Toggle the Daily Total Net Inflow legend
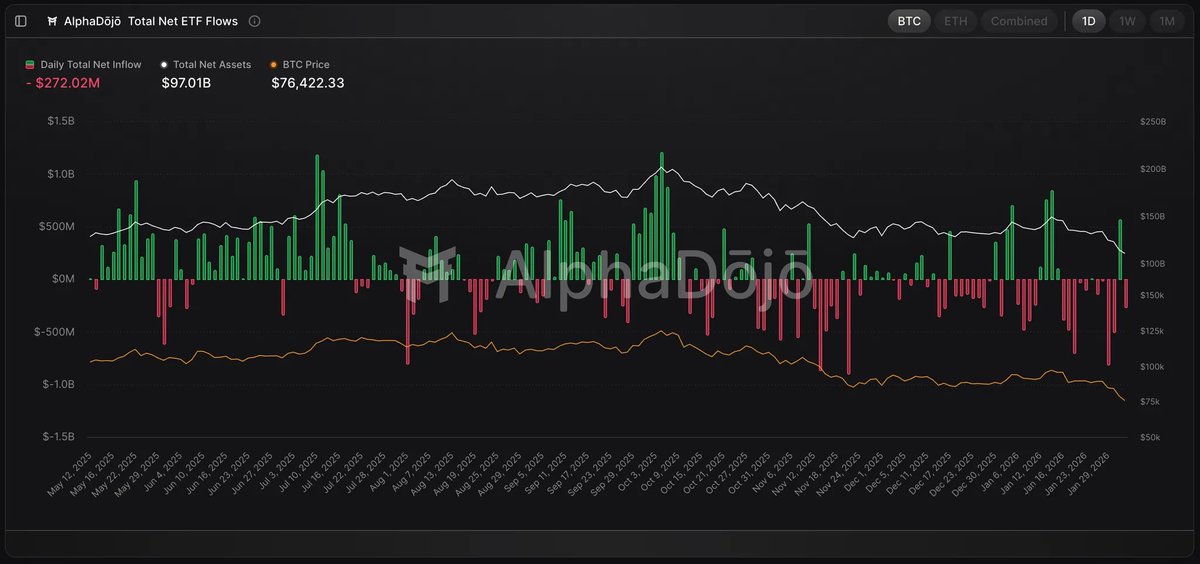Screen dimensions: 1200x564 (84, 64)
